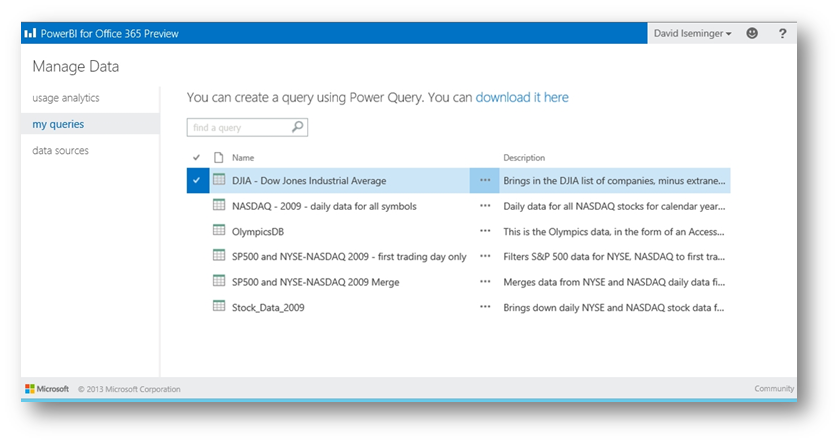Click description 'This is the Olympics data'

(x=614, y=232)
